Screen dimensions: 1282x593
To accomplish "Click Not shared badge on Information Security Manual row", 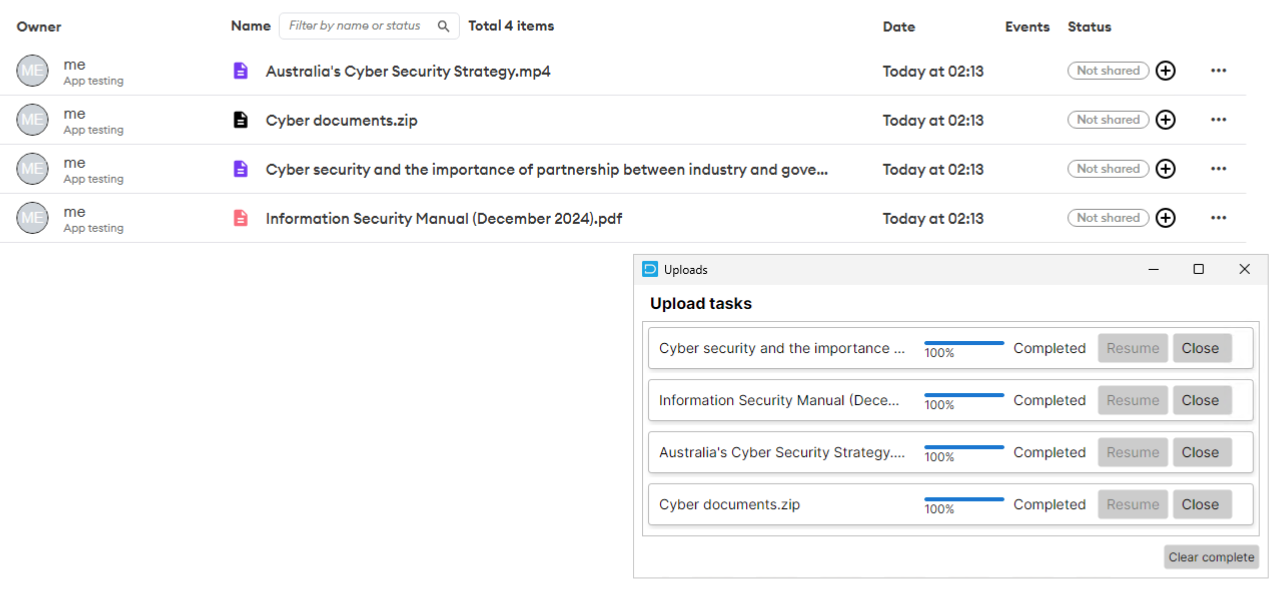I will coord(1108,218).
